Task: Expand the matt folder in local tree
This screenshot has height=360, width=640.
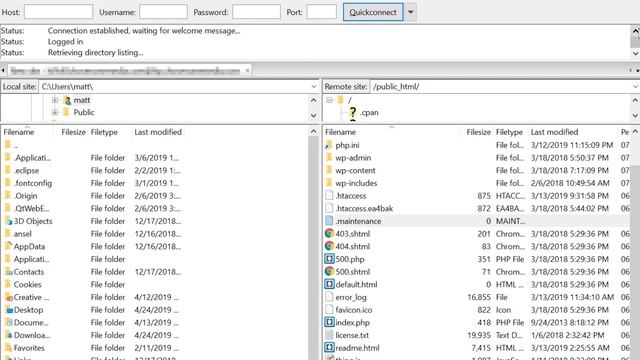Action: pyautogui.click(x=55, y=100)
